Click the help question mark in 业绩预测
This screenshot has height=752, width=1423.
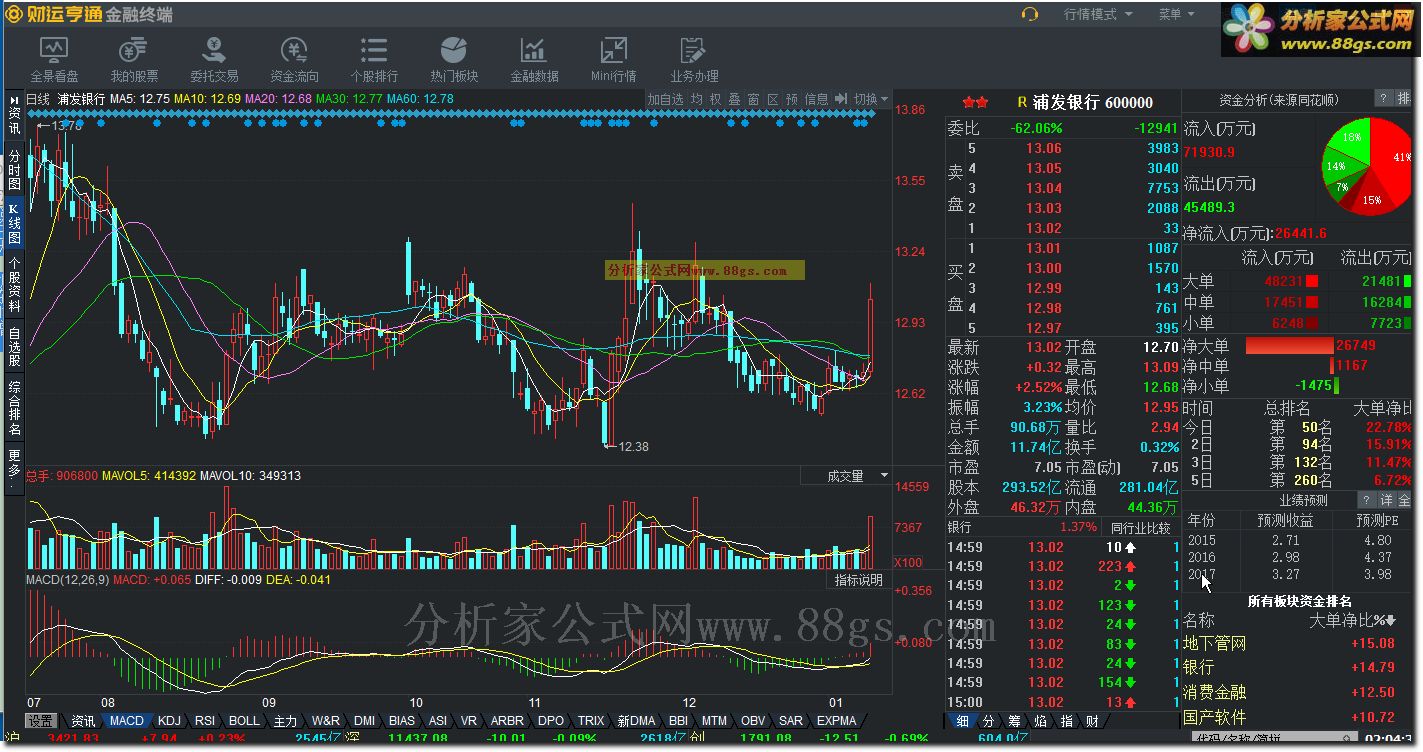1366,499
